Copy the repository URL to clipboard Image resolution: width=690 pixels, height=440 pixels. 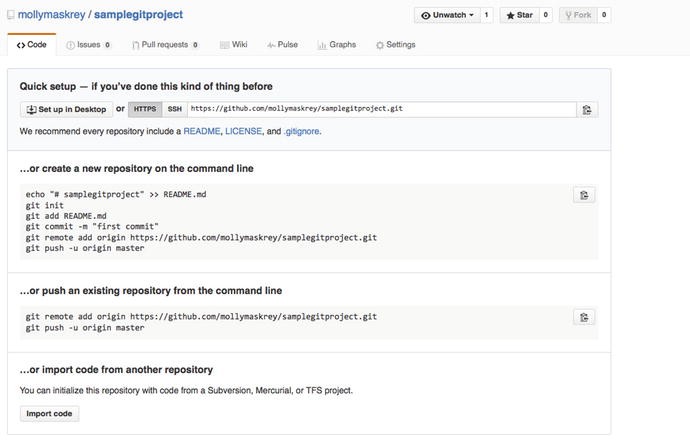tap(587, 110)
